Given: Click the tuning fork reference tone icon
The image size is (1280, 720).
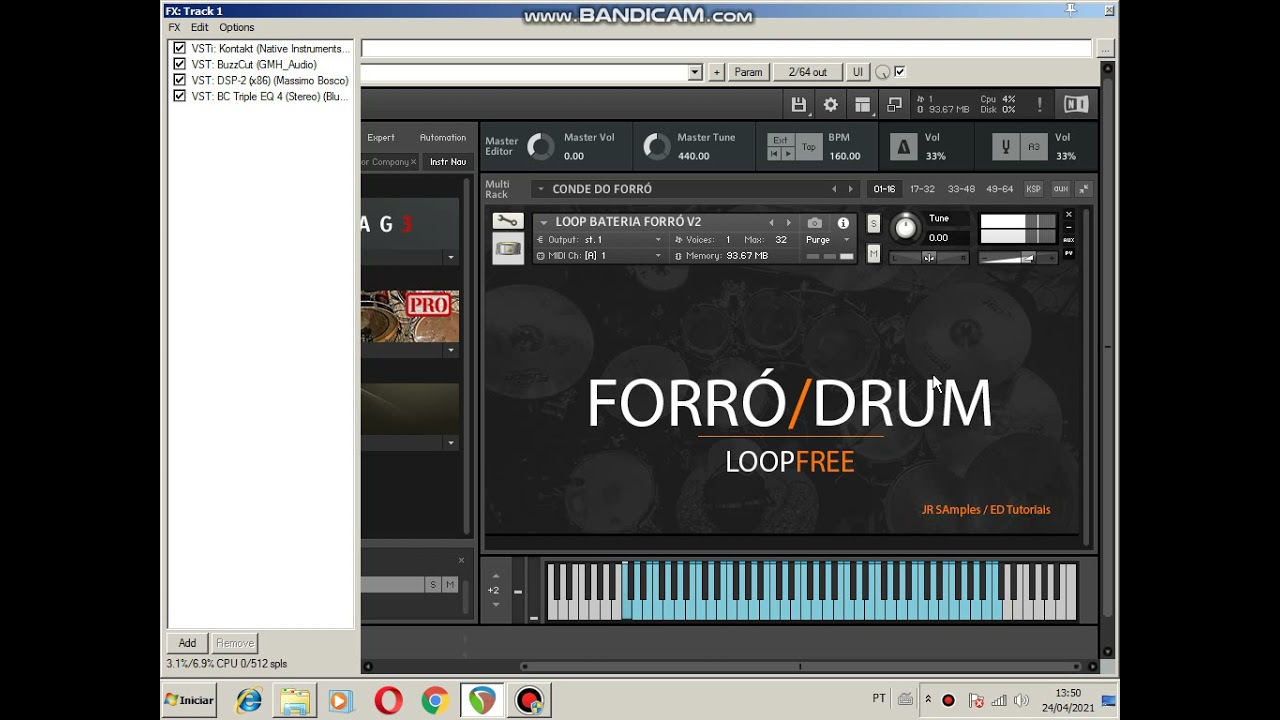Looking at the screenshot, I should point(1006,147).
